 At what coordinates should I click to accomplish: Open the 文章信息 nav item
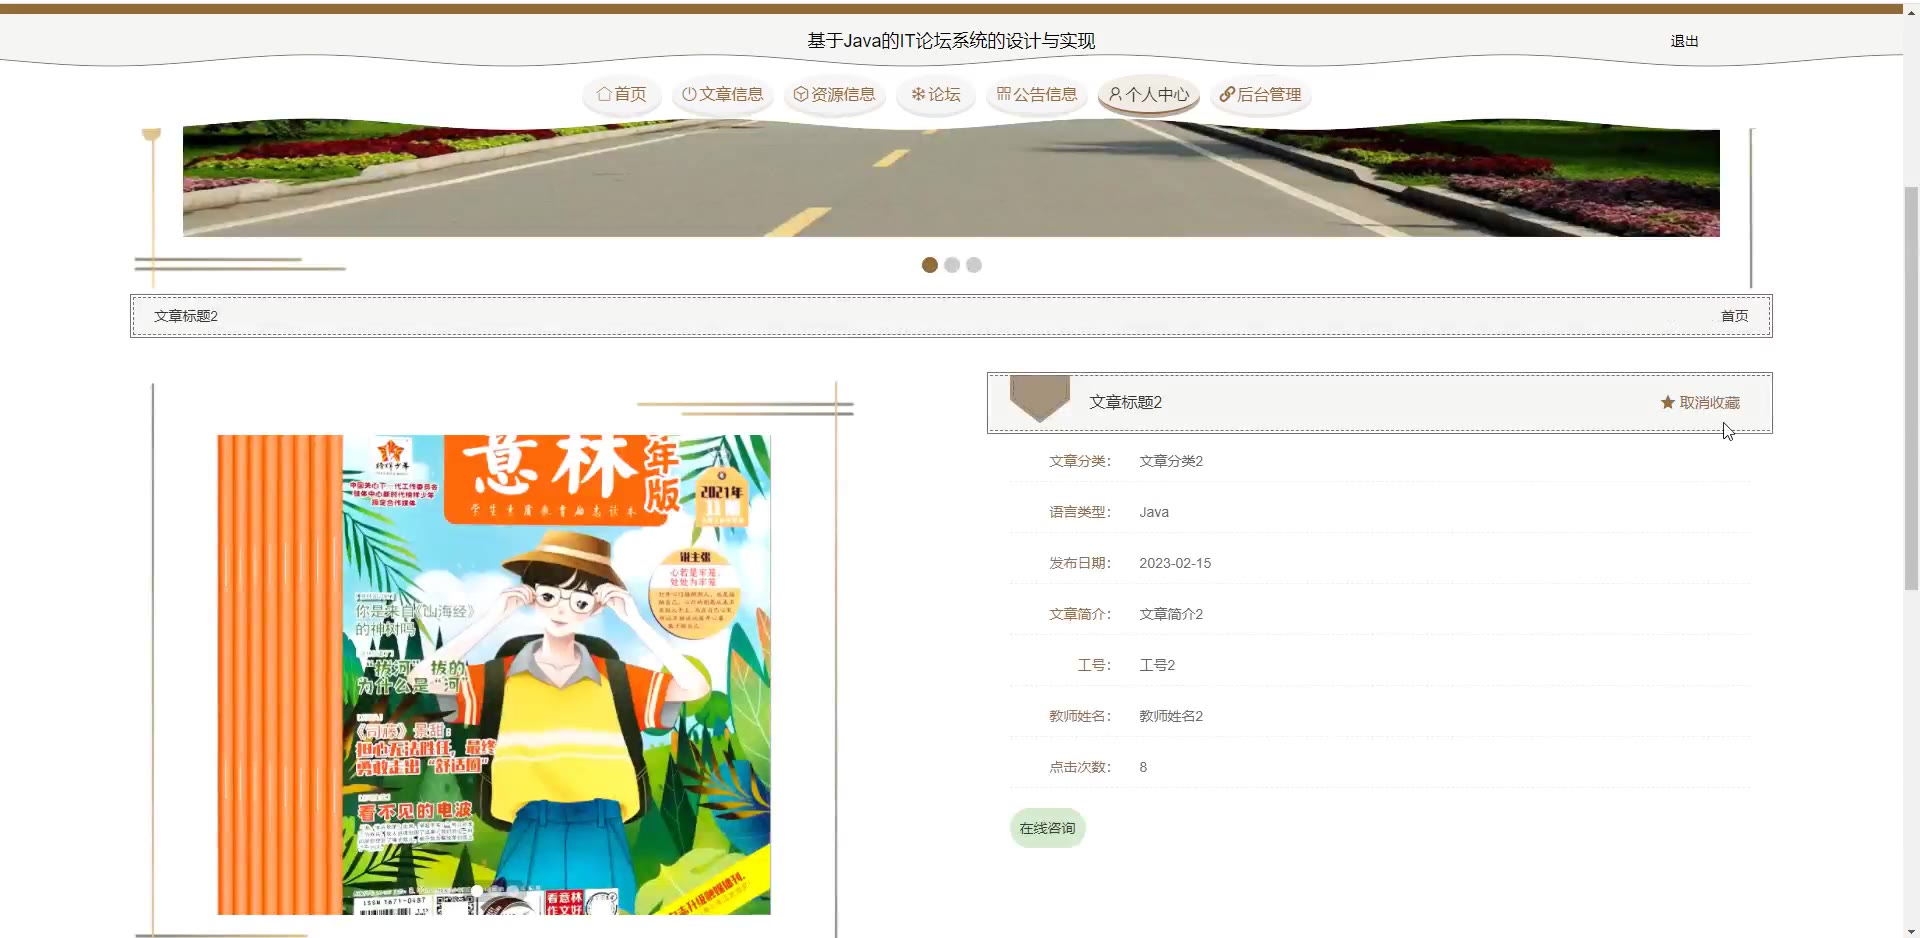(x=722, y=94)
